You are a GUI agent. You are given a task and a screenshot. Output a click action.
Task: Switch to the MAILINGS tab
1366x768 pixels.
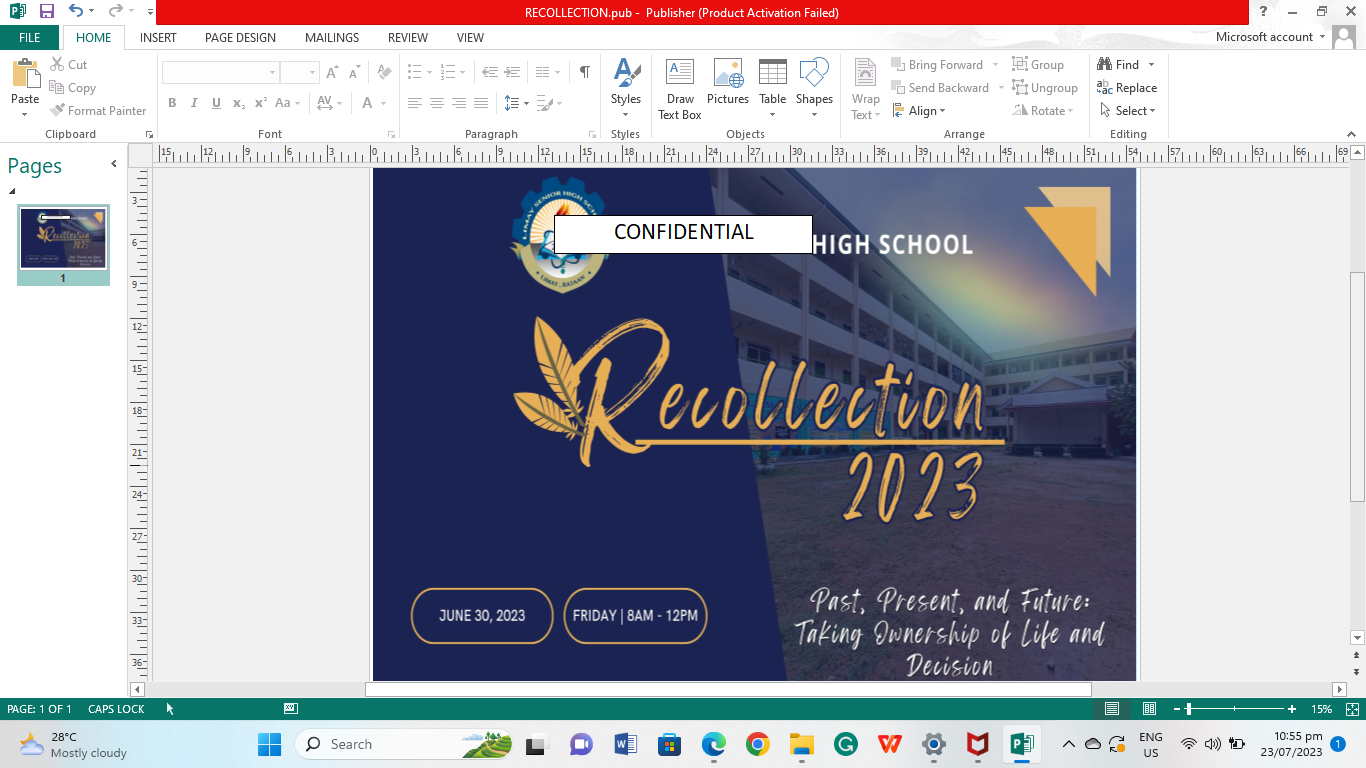332,38
